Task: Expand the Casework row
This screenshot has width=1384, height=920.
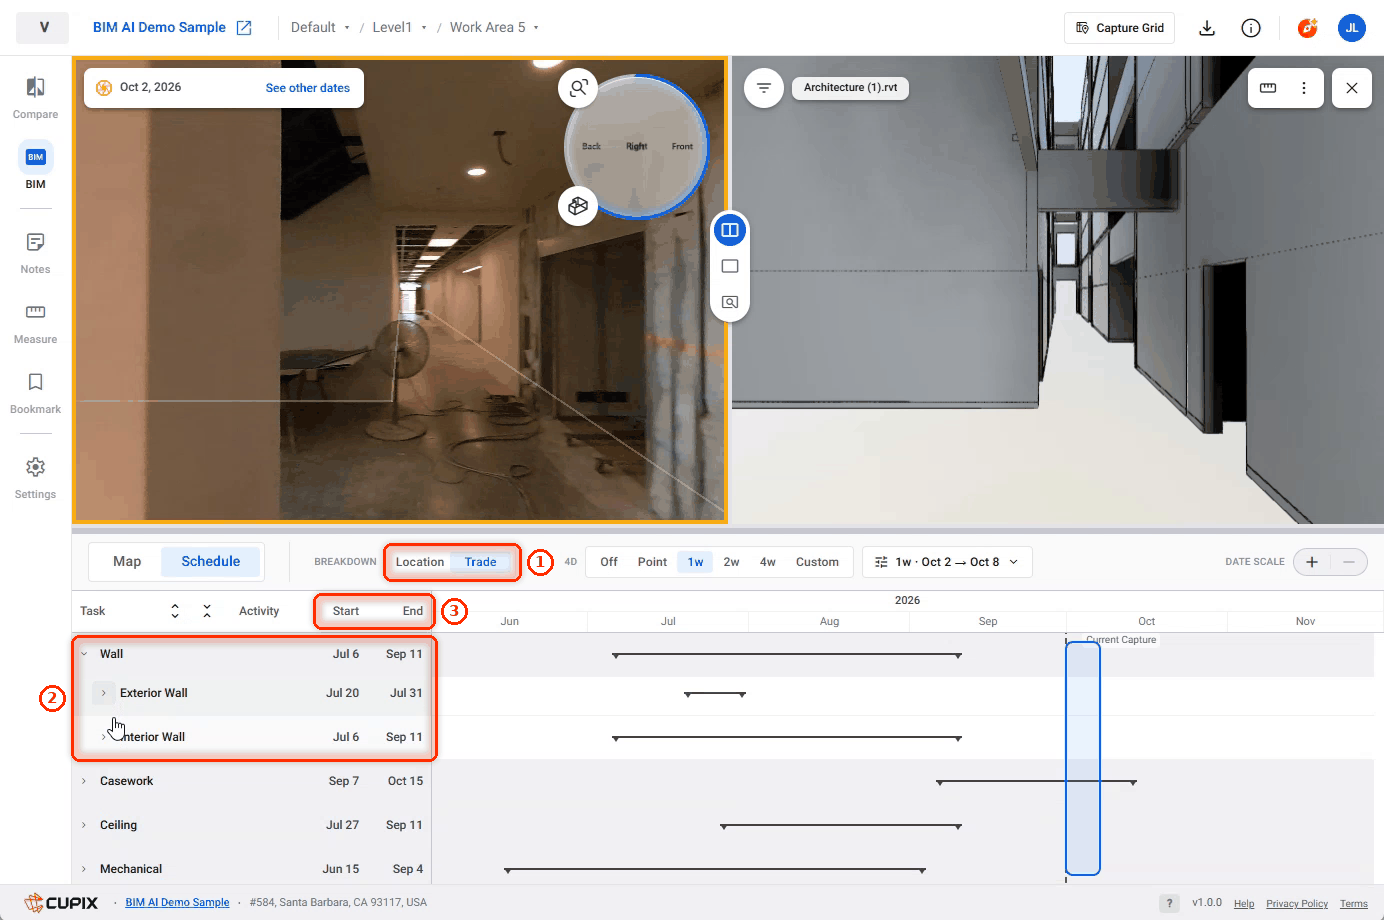Action: (84, 781)
